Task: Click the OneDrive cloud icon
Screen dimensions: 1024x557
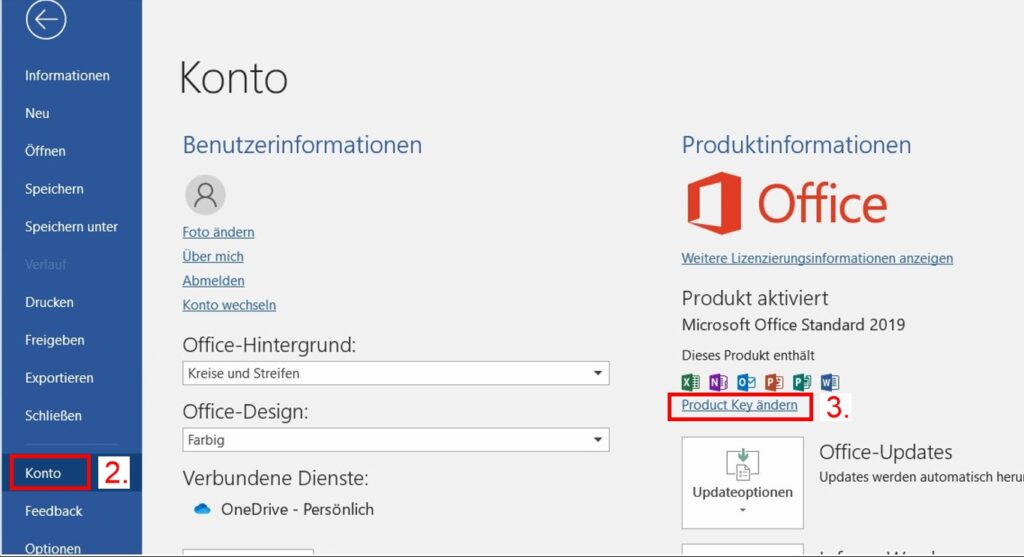Action: click(202, 509)
